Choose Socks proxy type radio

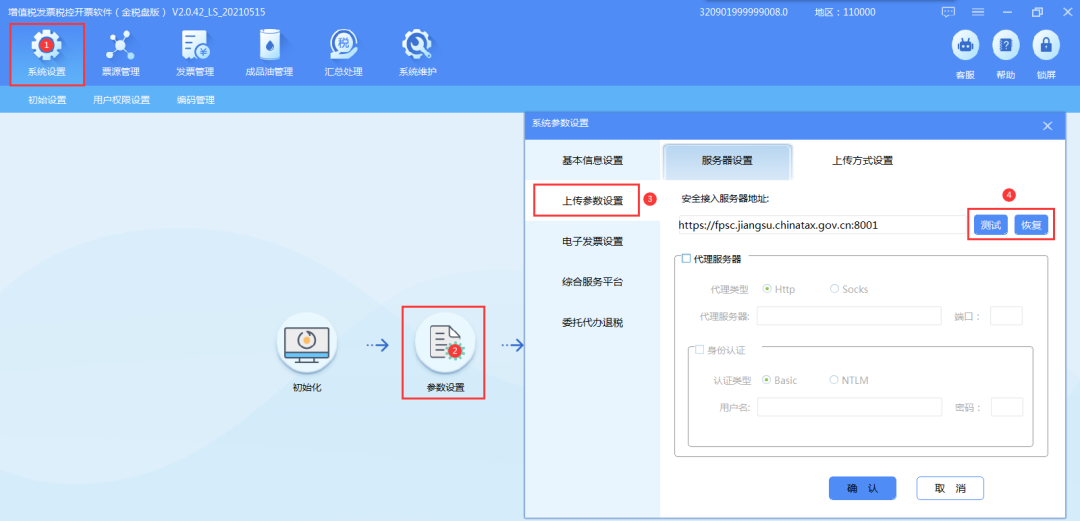click(x=834, y=289)
